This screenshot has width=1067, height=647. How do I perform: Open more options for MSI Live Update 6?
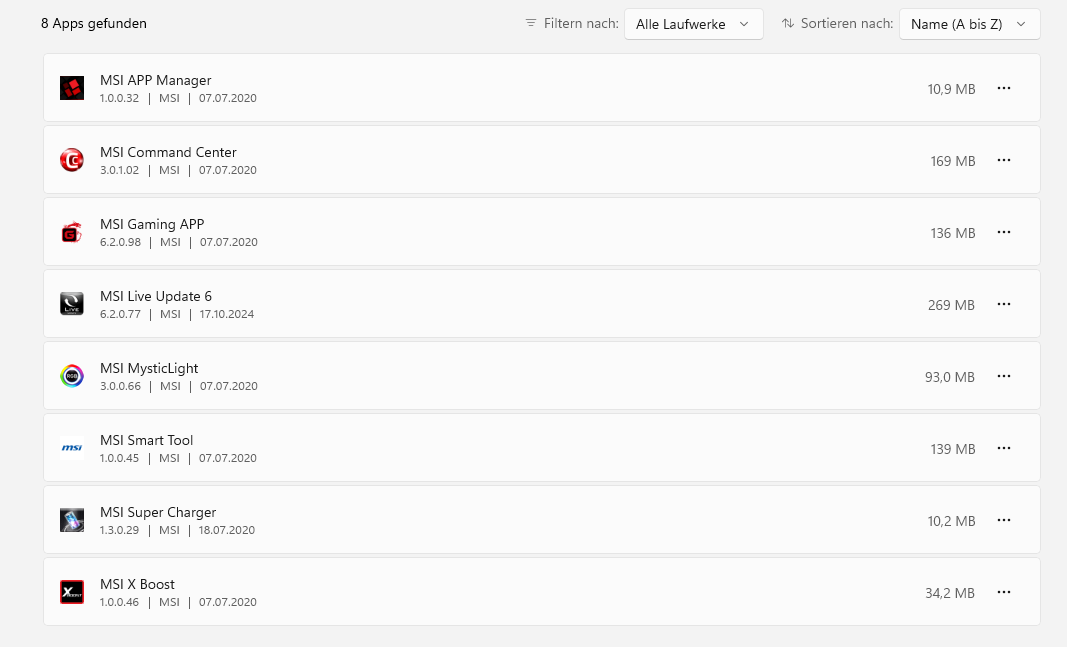click(1004, 304)
